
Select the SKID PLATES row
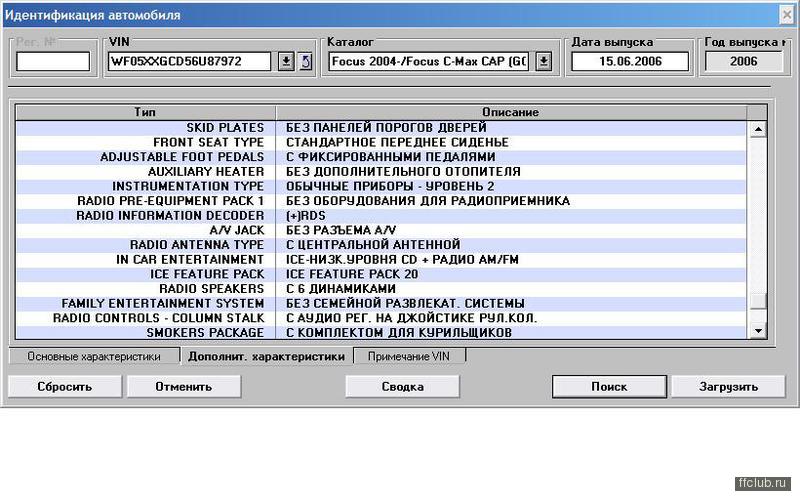coord(381,128)
